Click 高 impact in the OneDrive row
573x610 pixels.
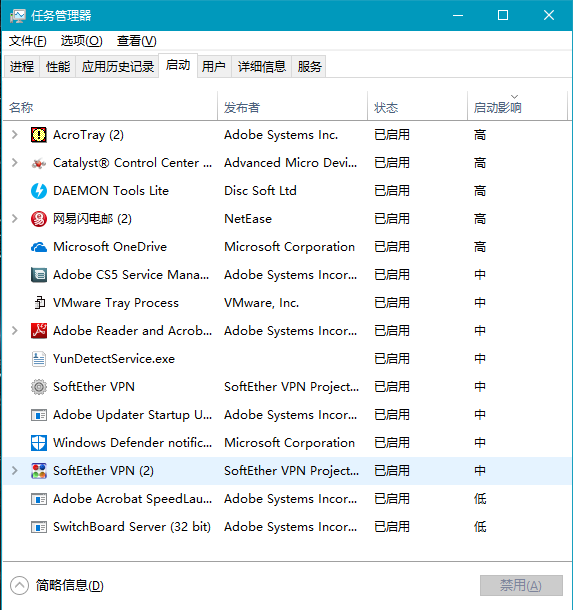pyautogui.click(x=480, y=247)
